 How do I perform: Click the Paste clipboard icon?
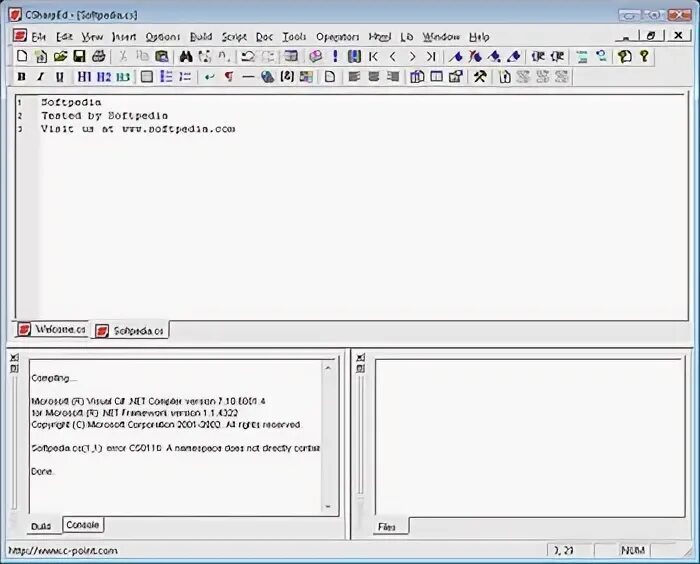click(162, 56)
